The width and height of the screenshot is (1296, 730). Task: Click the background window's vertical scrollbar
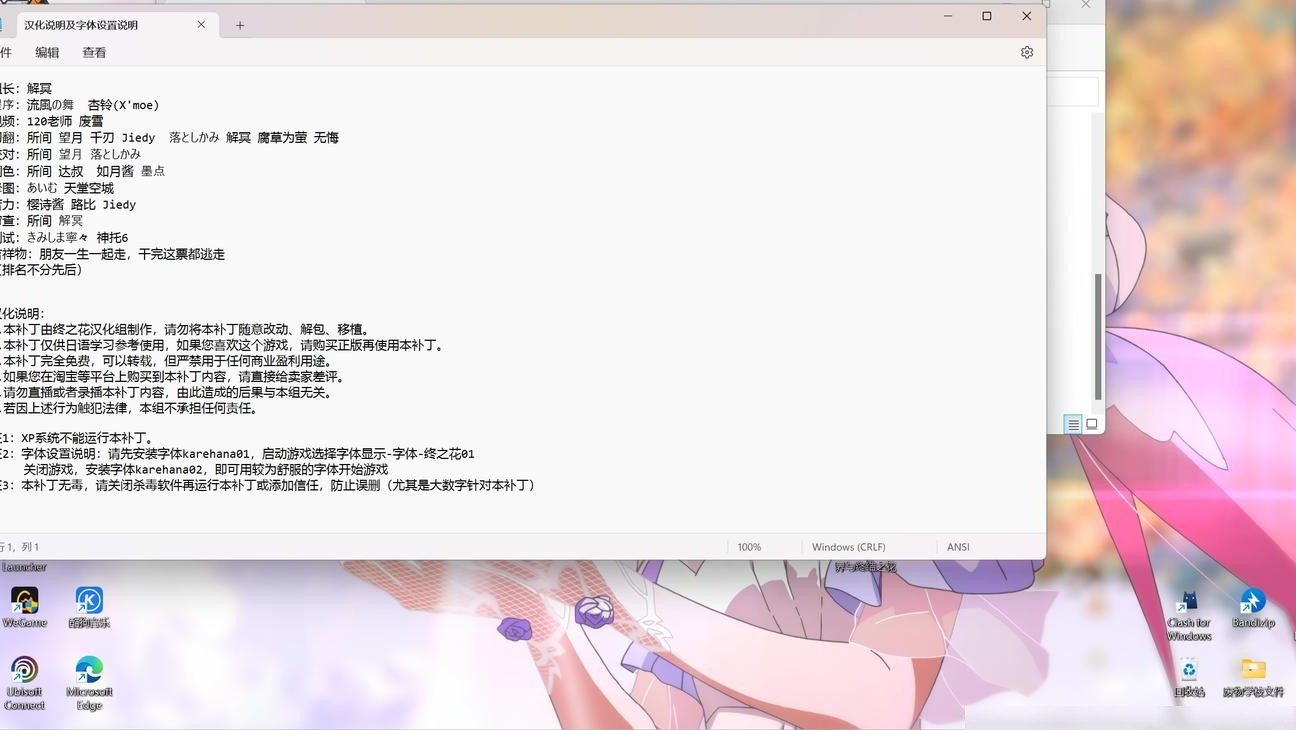(1098, 336)
